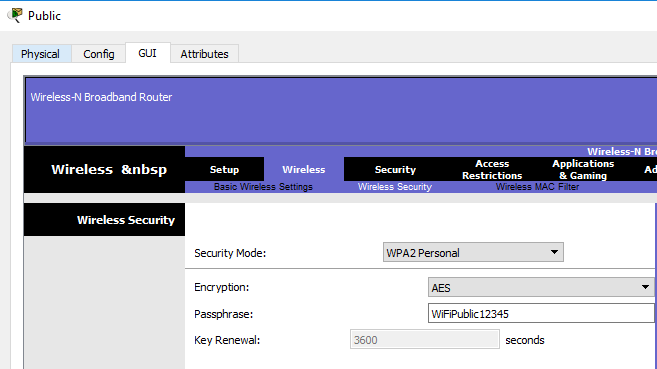
Task: Go to Basic Wireless Settings
Action: (x=263, y=187)
